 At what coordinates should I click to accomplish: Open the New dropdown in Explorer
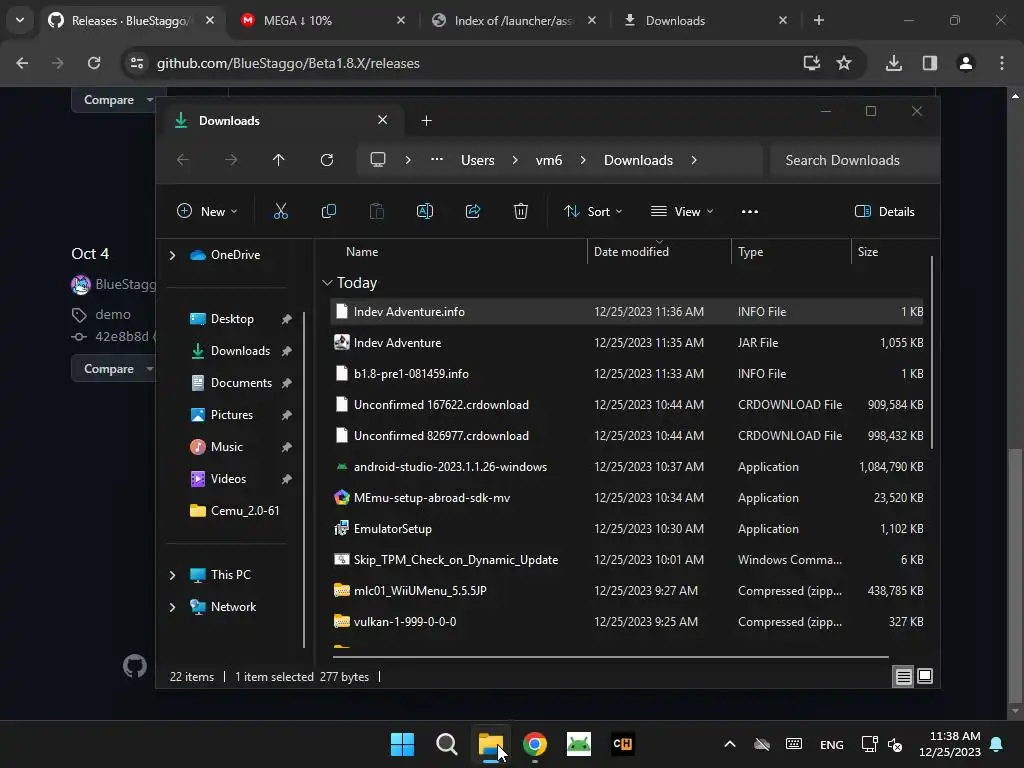(x=207, y=211)
